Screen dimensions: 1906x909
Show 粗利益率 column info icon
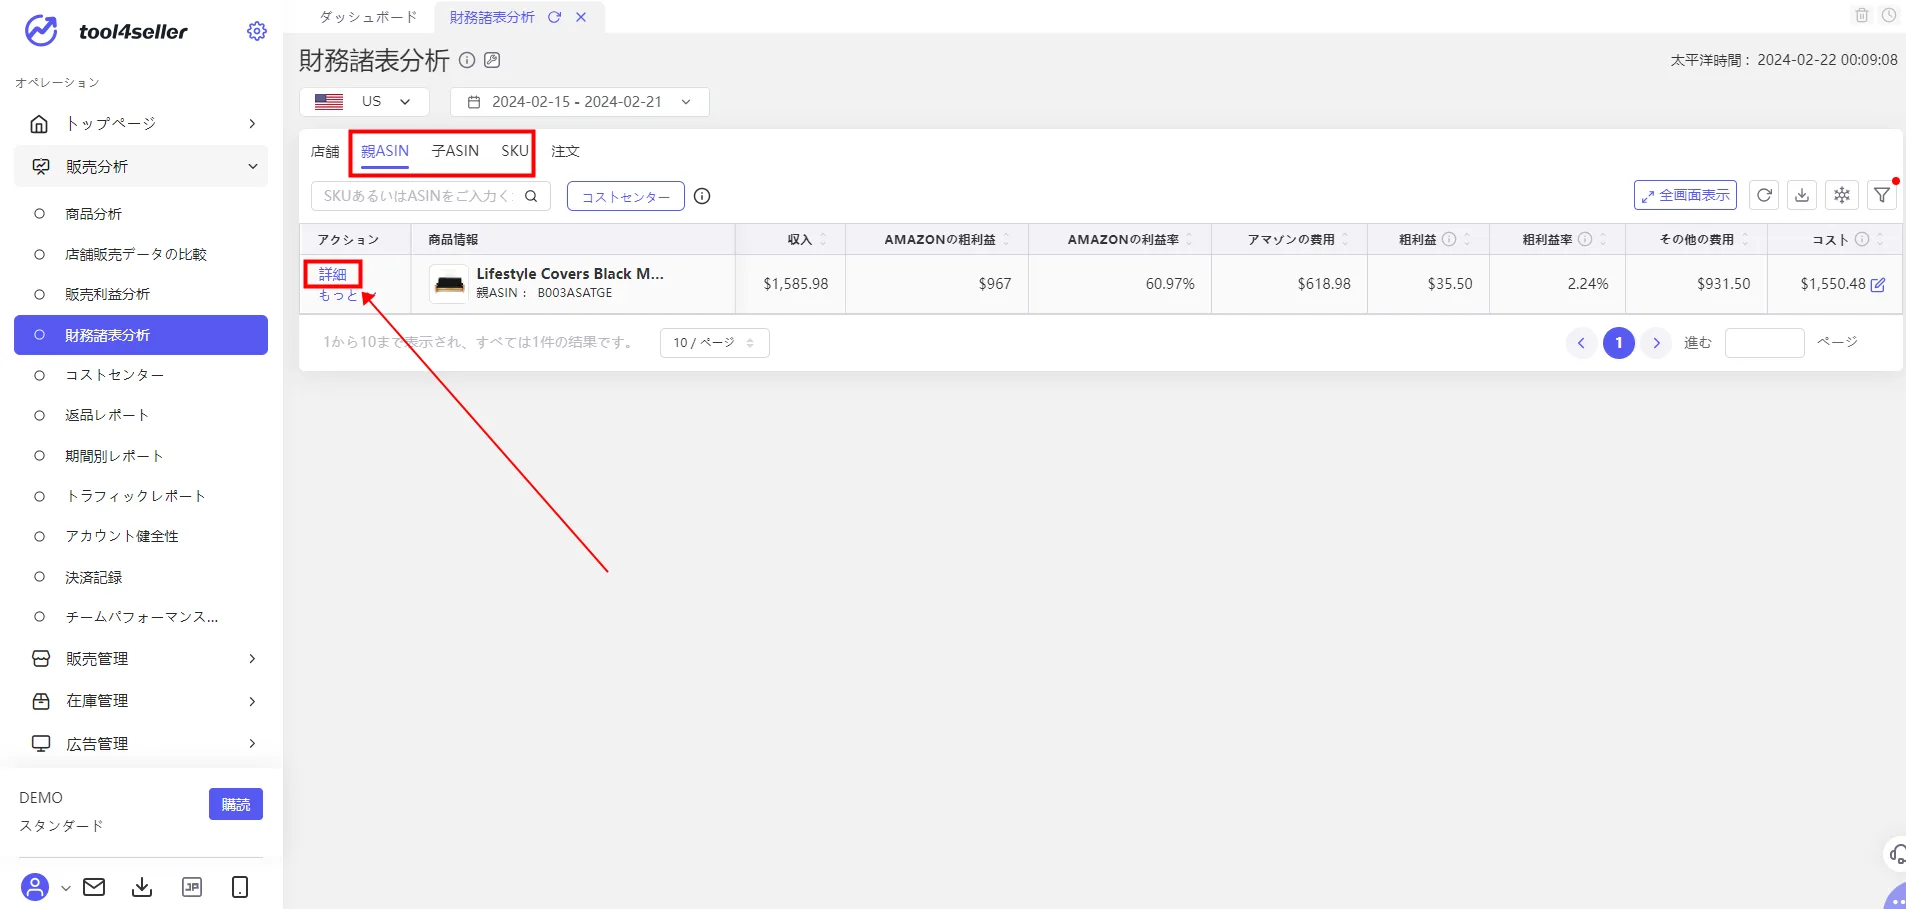tap(1585, 239)
